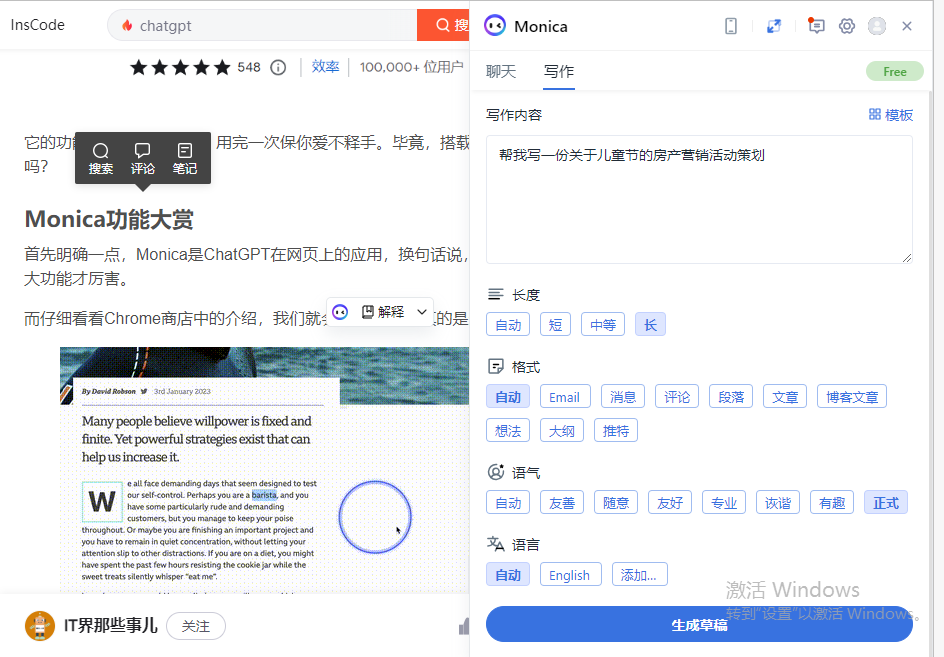Select 专业 tone option
This screenshot has width=944, height=657.
(x=724, y=503)
